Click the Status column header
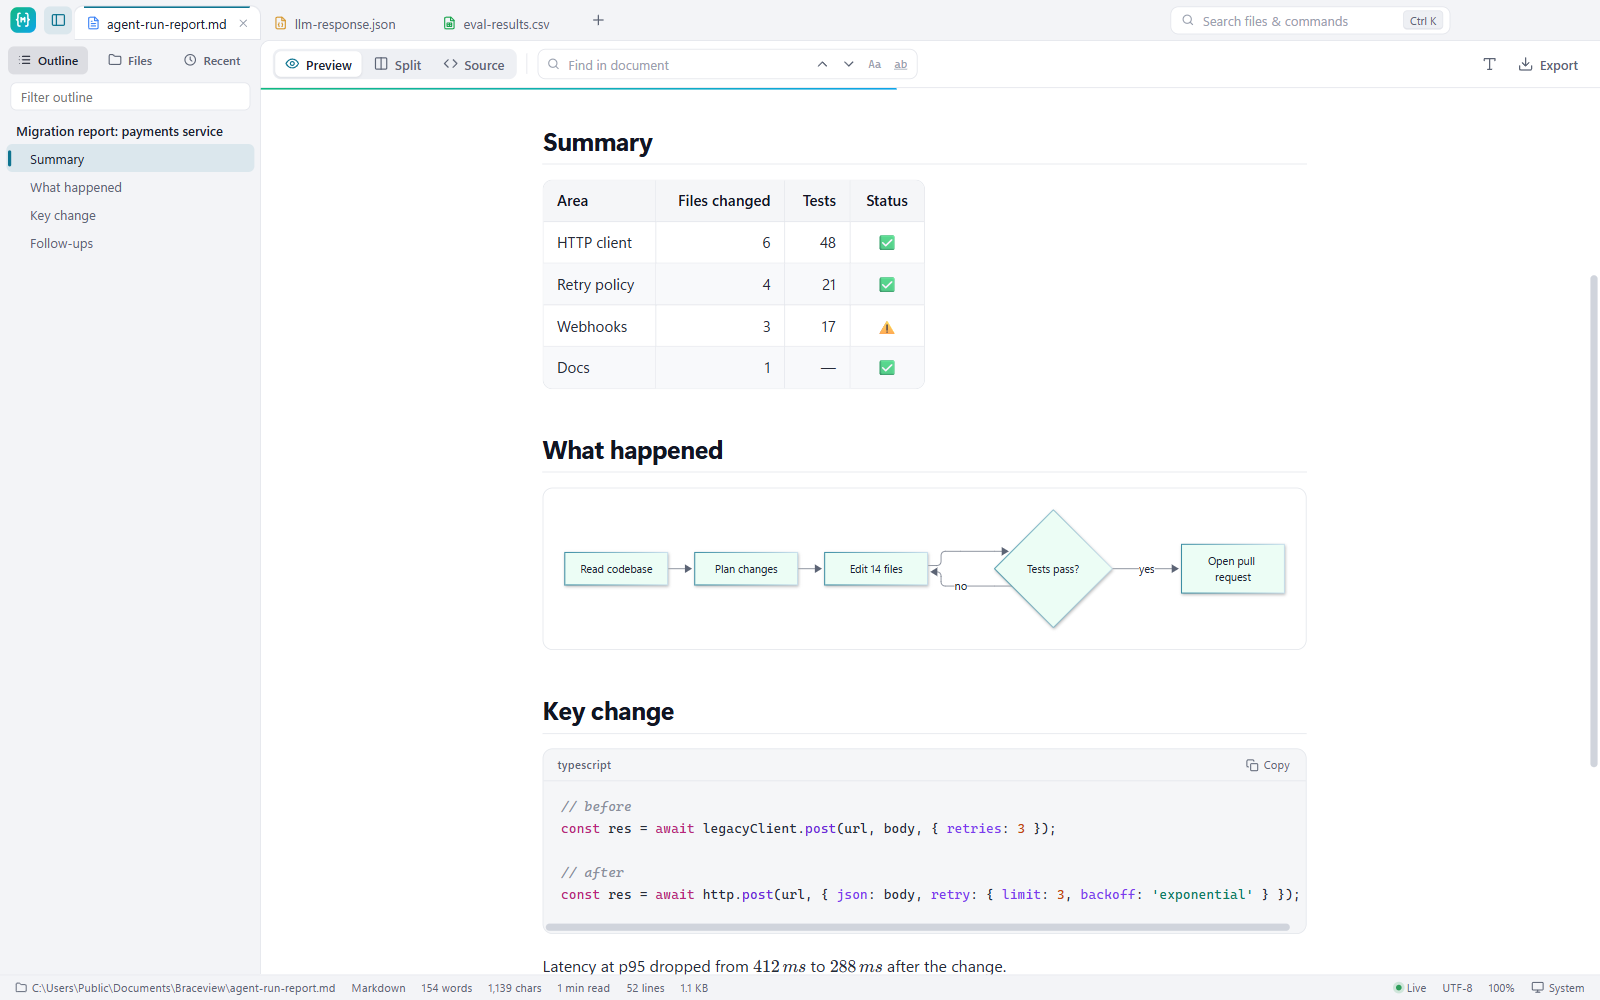Viewport: 1600px width, 1000px height. pos(887,201)
